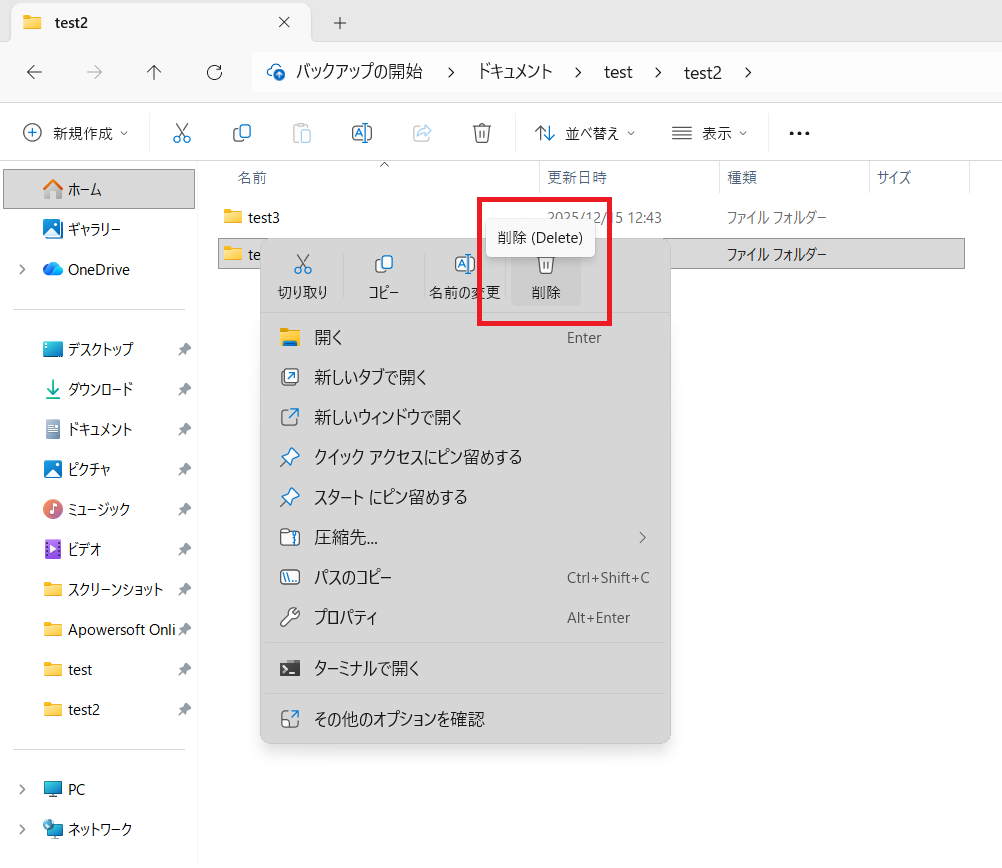Screen dimensions: 1002x868
Task: Click the cloud backup icon in address bar
Action: [275, 72]
